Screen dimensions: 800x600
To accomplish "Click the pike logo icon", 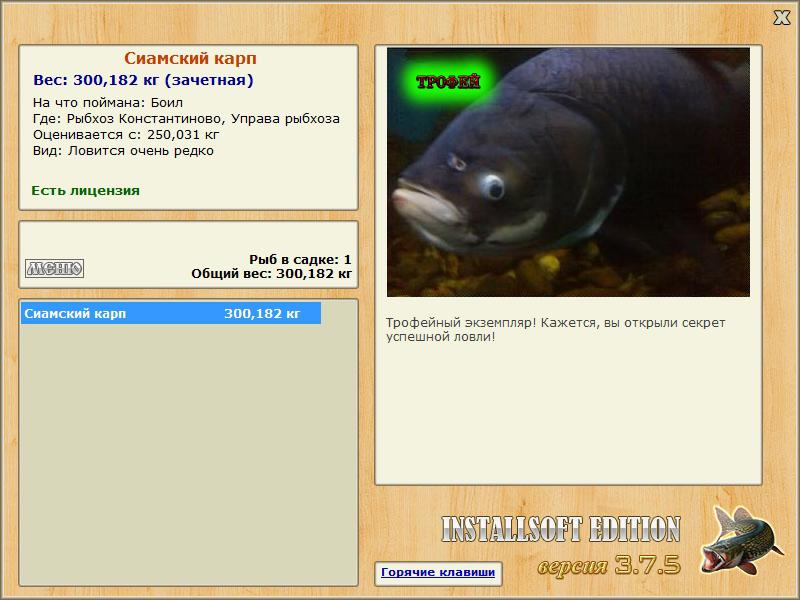I will [741, 540].
